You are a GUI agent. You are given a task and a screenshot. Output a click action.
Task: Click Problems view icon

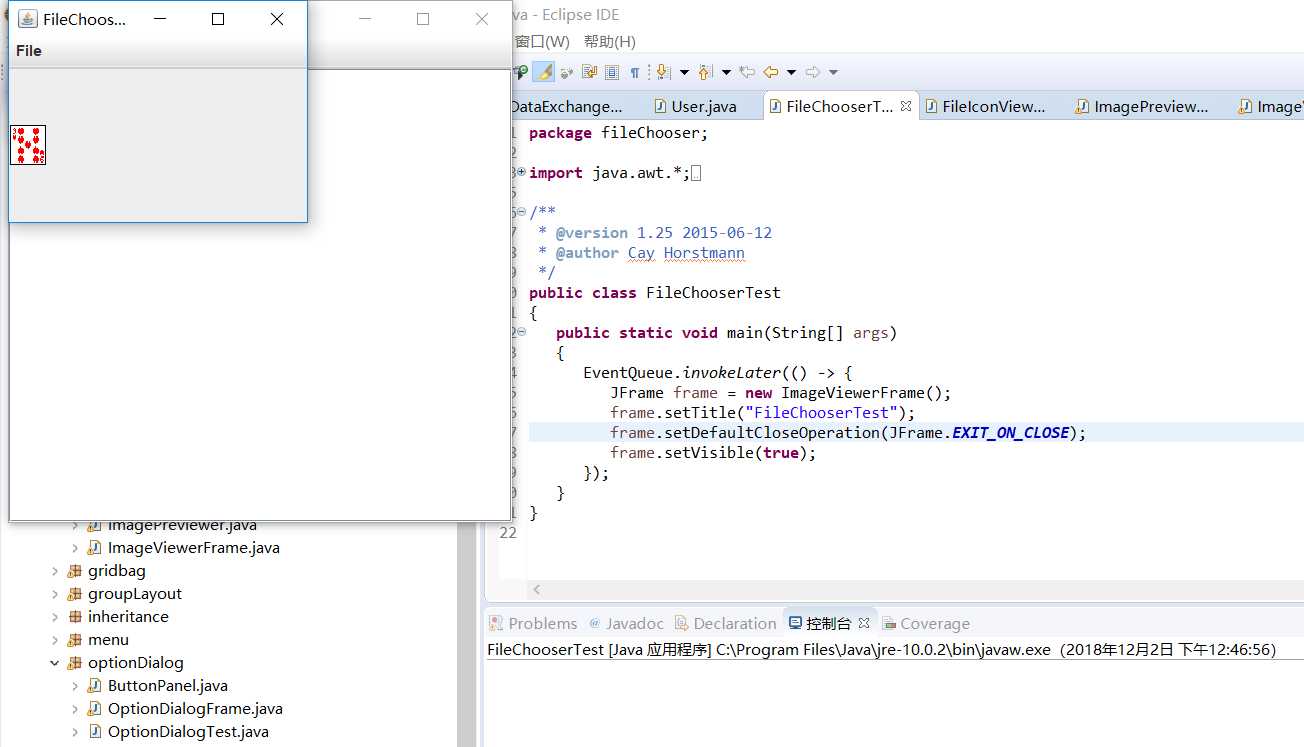496,623
